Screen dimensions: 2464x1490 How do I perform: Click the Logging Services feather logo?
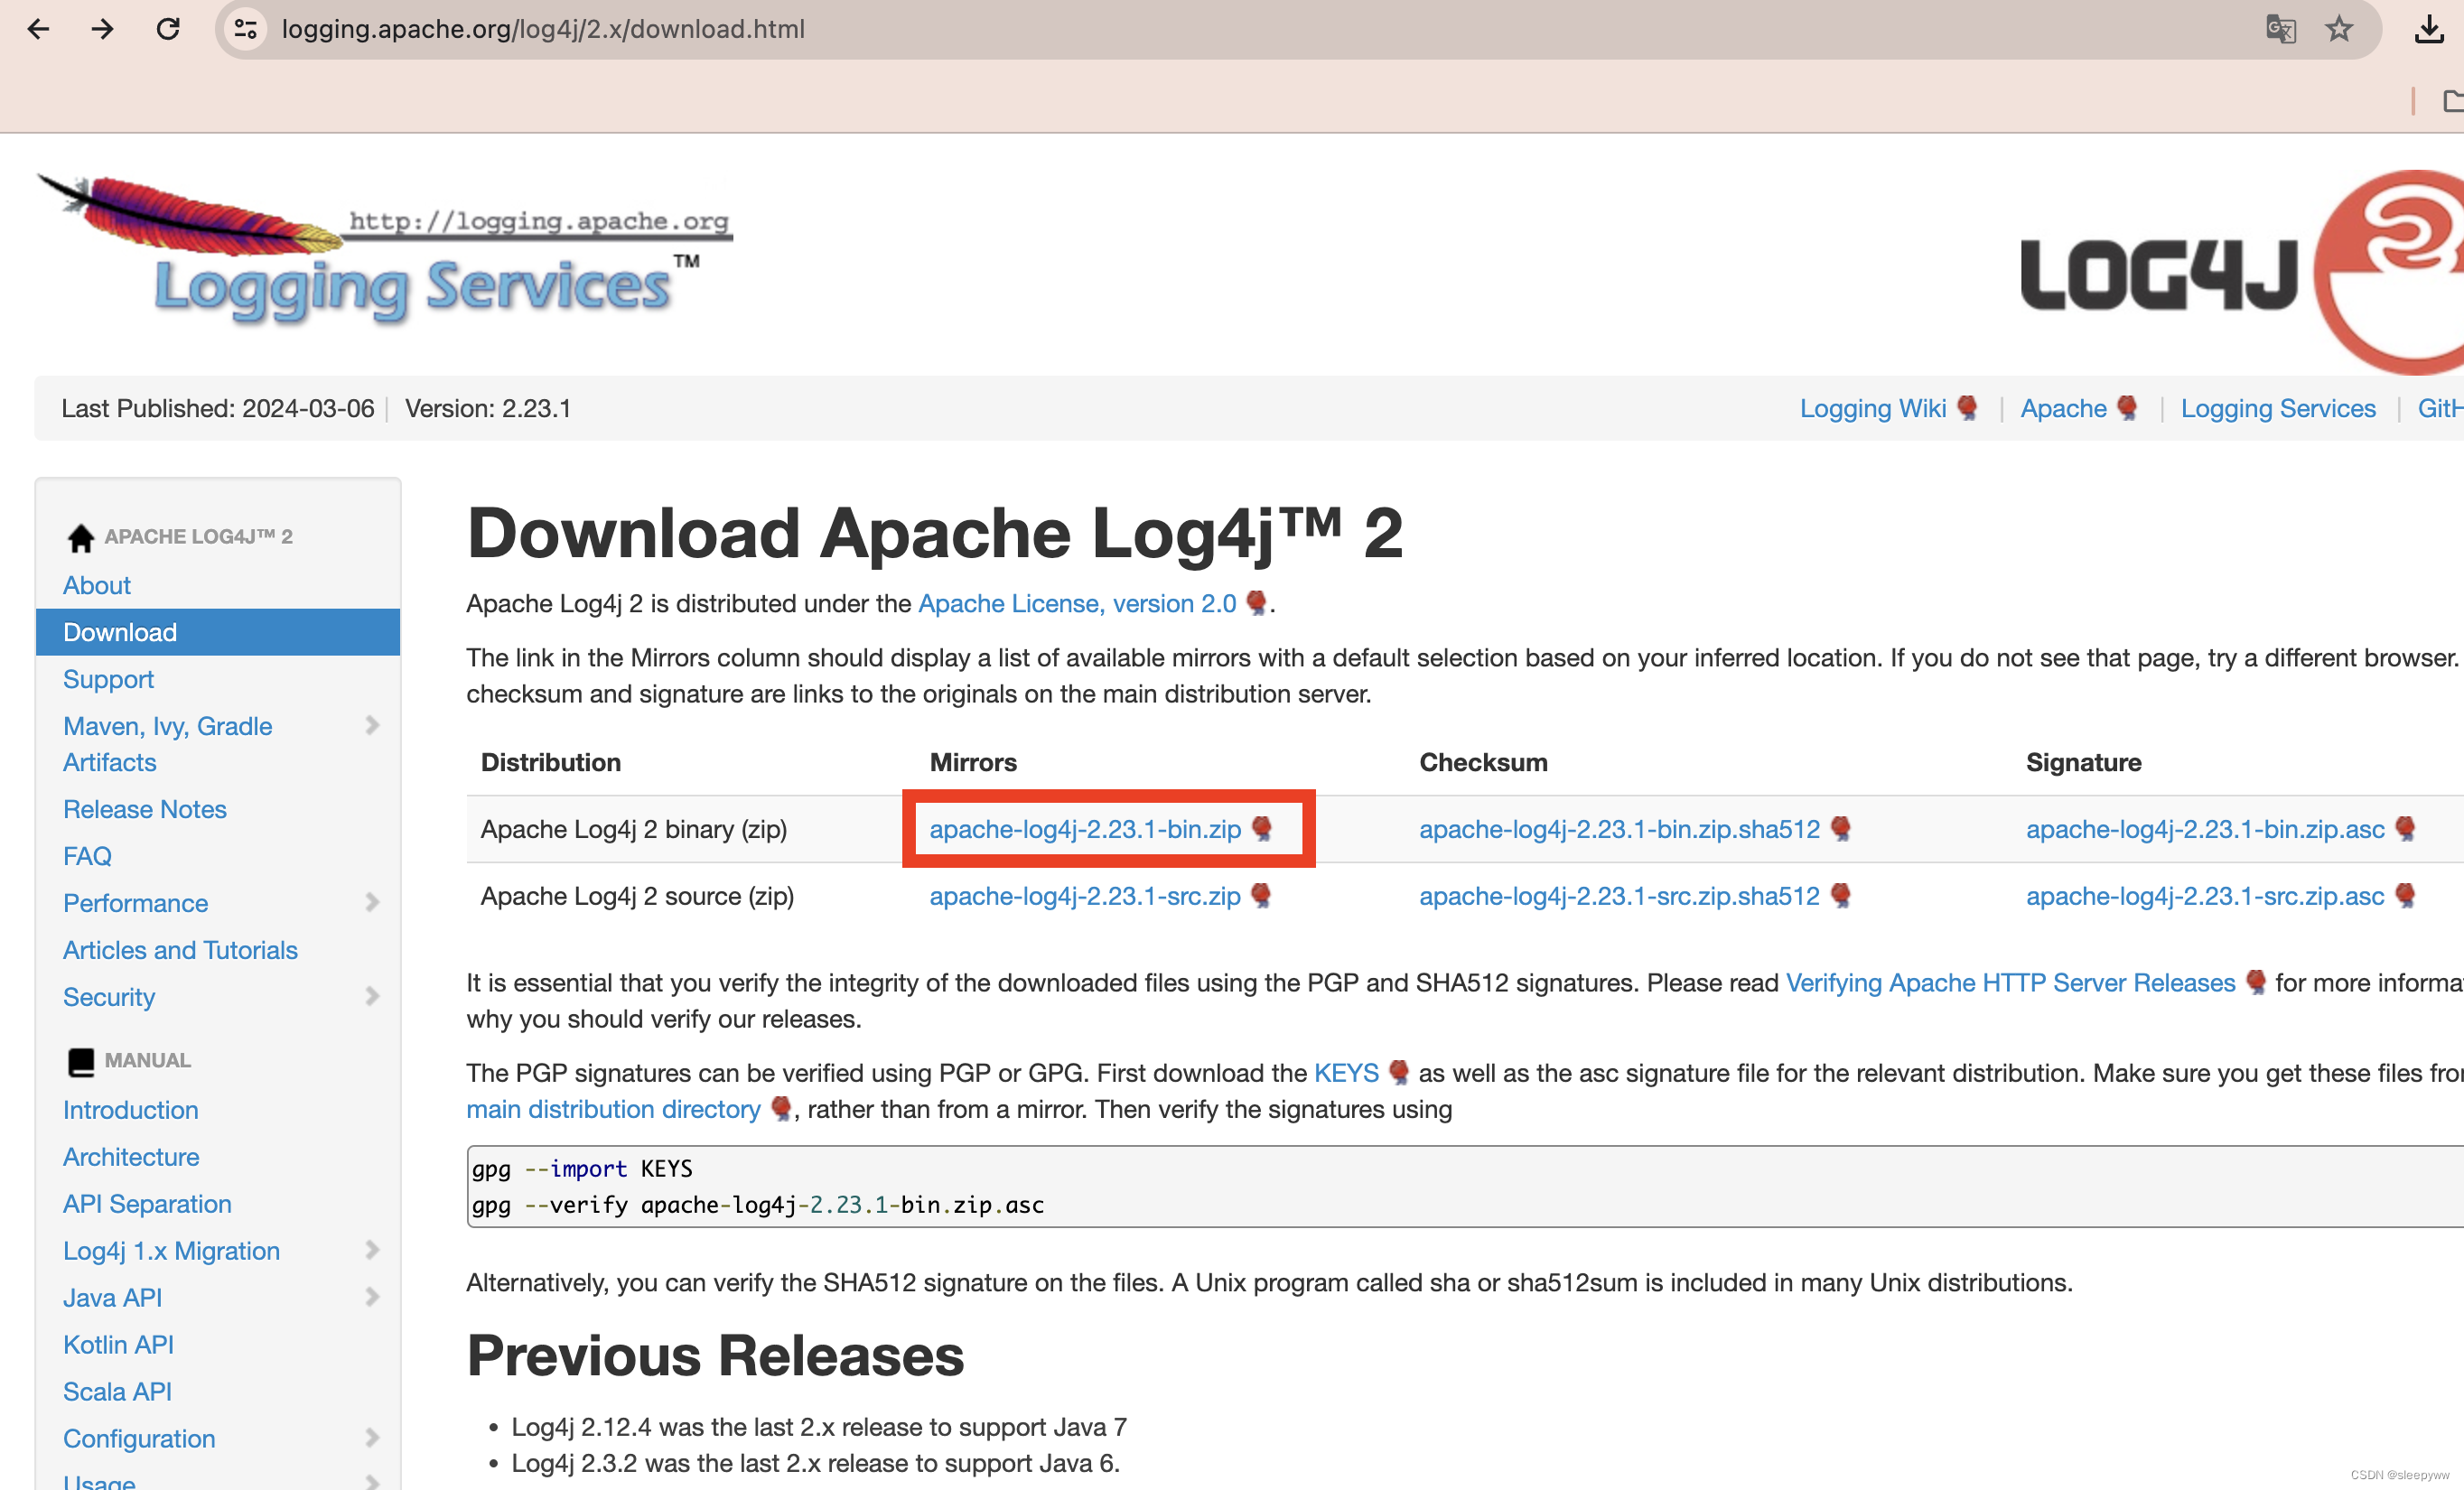point(385,250)
